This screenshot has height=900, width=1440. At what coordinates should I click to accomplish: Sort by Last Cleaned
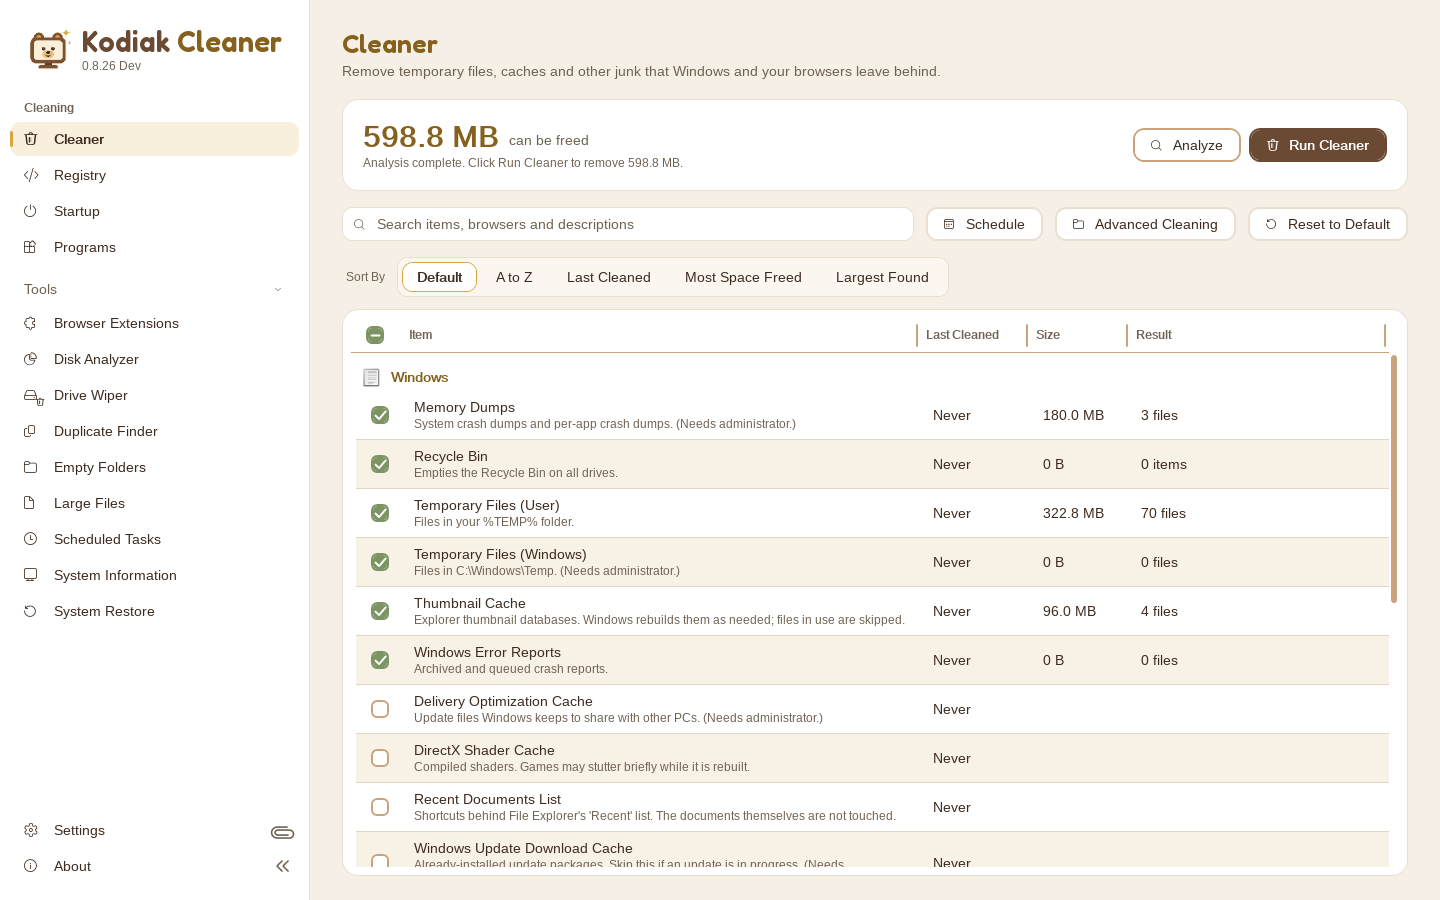point(608,277)
